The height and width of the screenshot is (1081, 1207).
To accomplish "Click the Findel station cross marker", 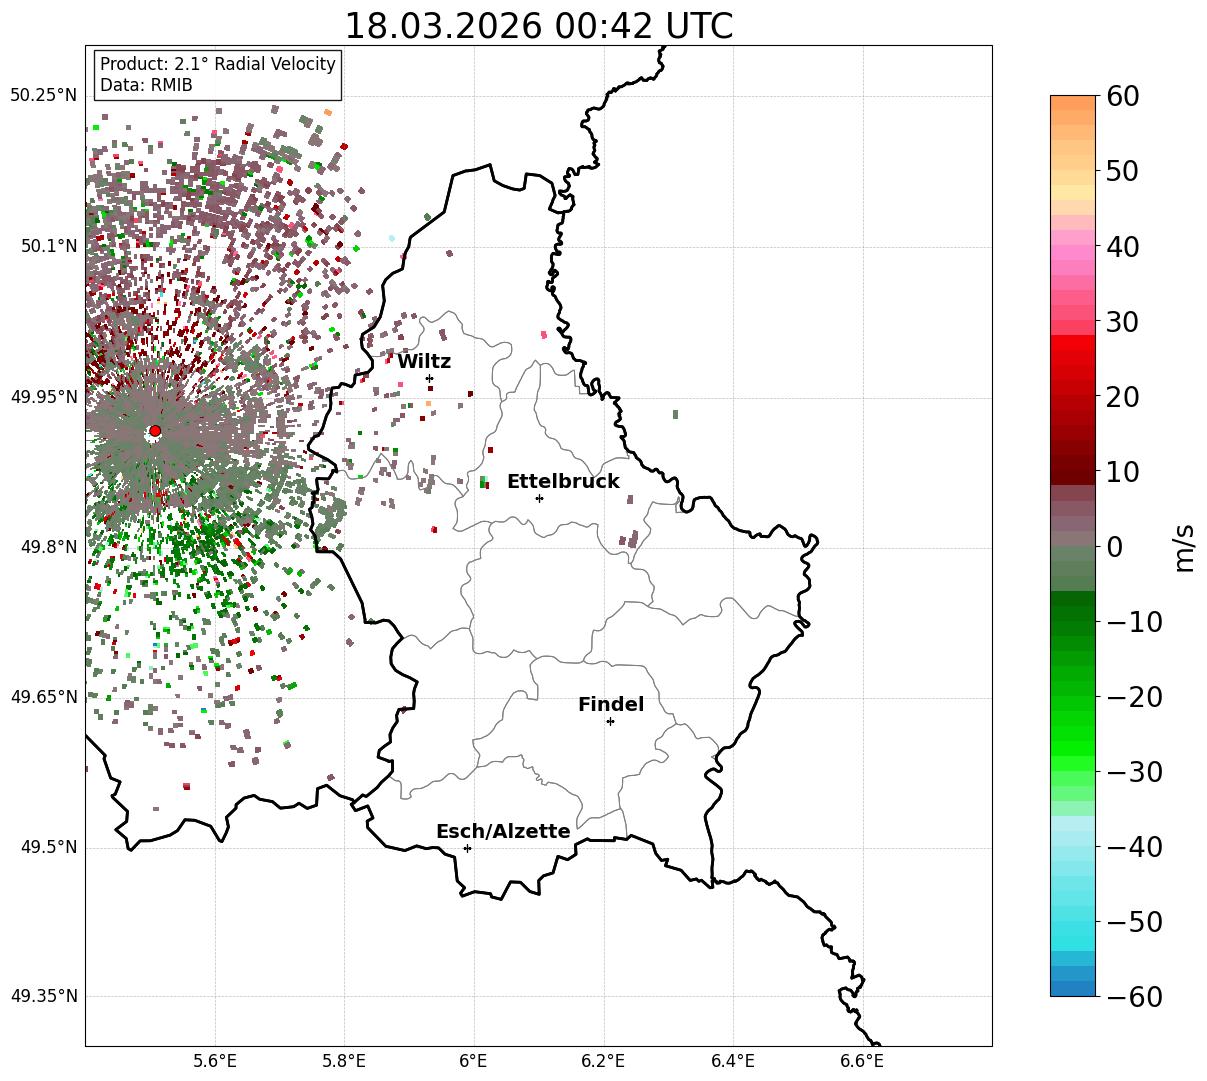I will [x=610, y=721].
